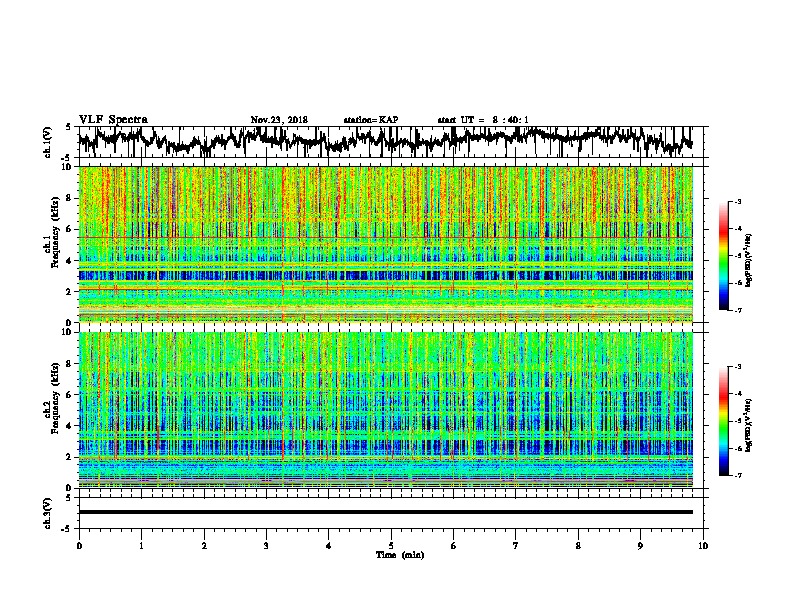Click the time axis tick label "7"
This screenshot has width=792, height=612.
coord(516,545)
